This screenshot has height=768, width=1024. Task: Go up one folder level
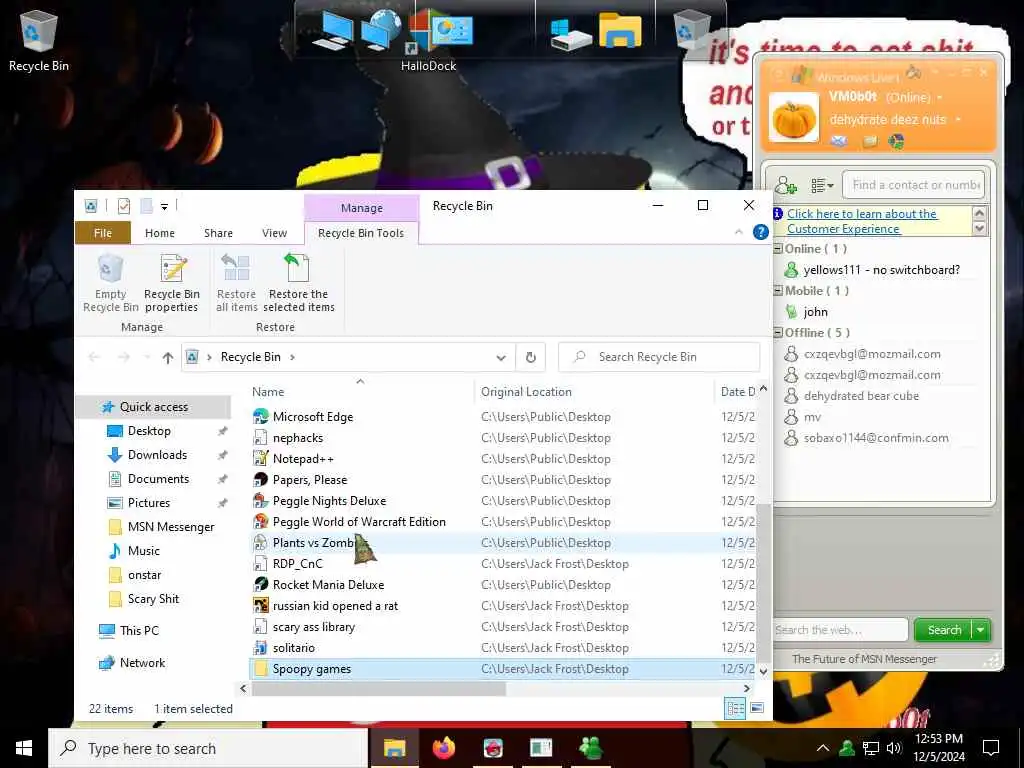168,357
